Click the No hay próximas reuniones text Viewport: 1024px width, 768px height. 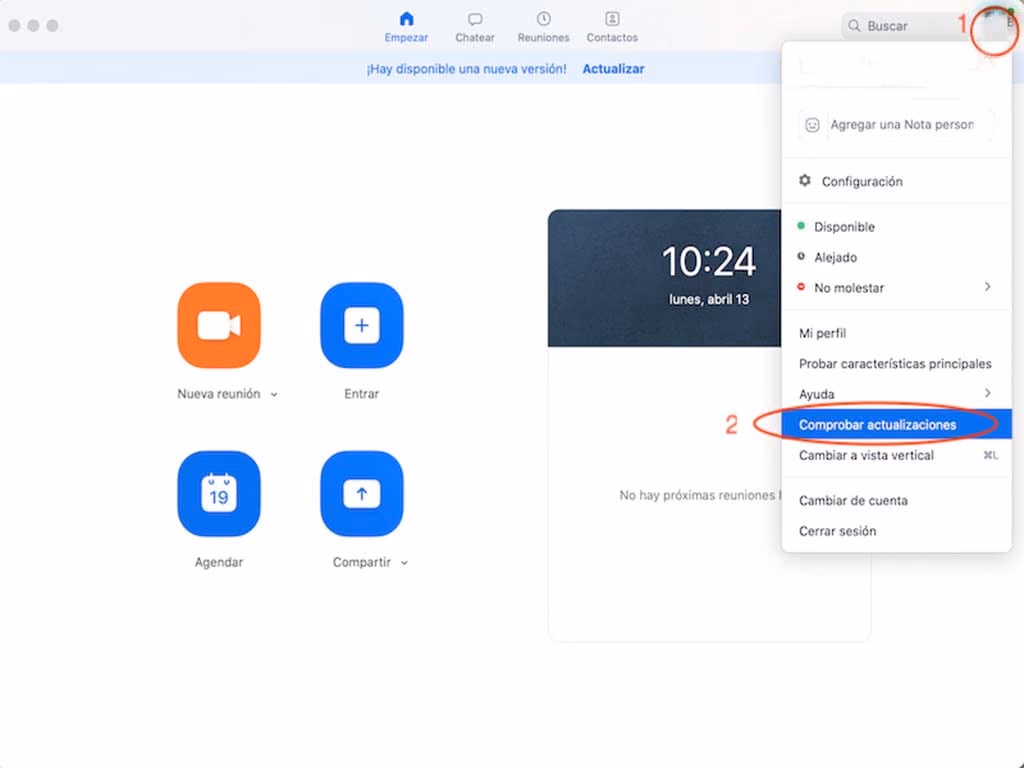(699, 495)
